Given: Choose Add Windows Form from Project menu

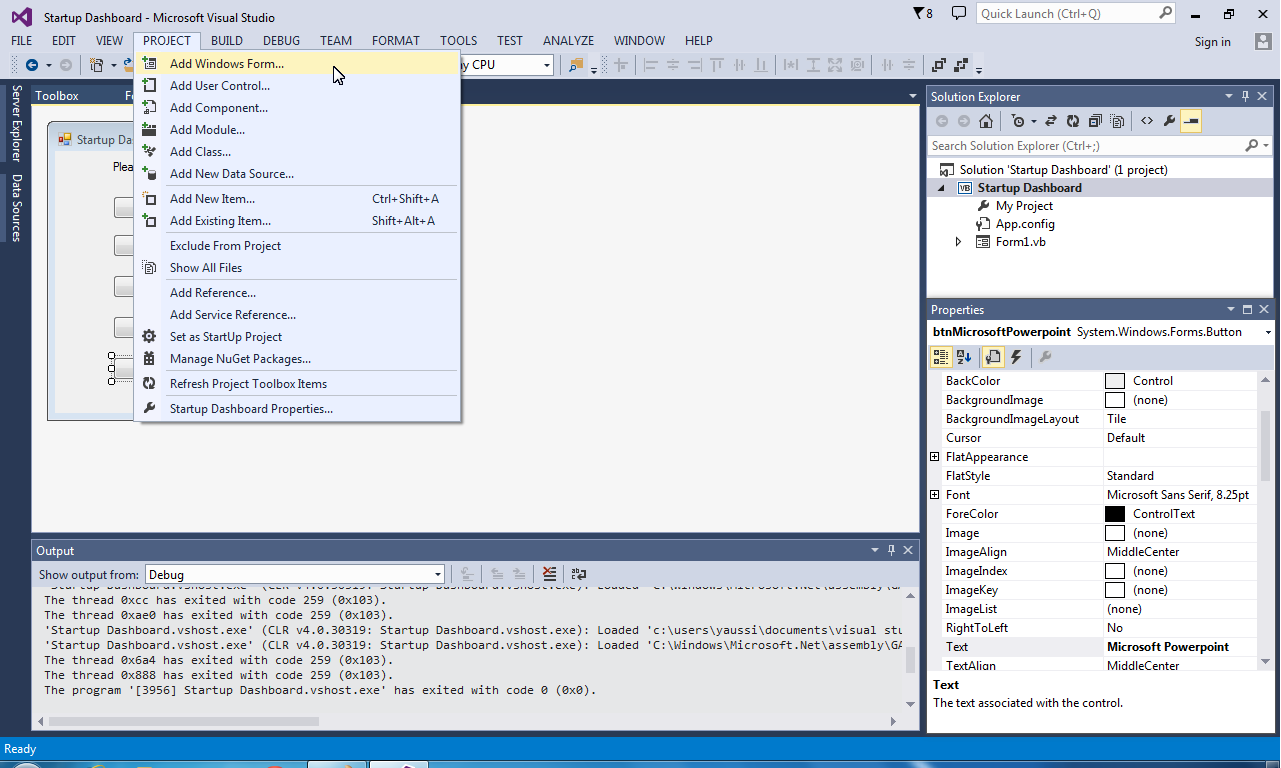Looking at the screenshot, I should point(298,63).
